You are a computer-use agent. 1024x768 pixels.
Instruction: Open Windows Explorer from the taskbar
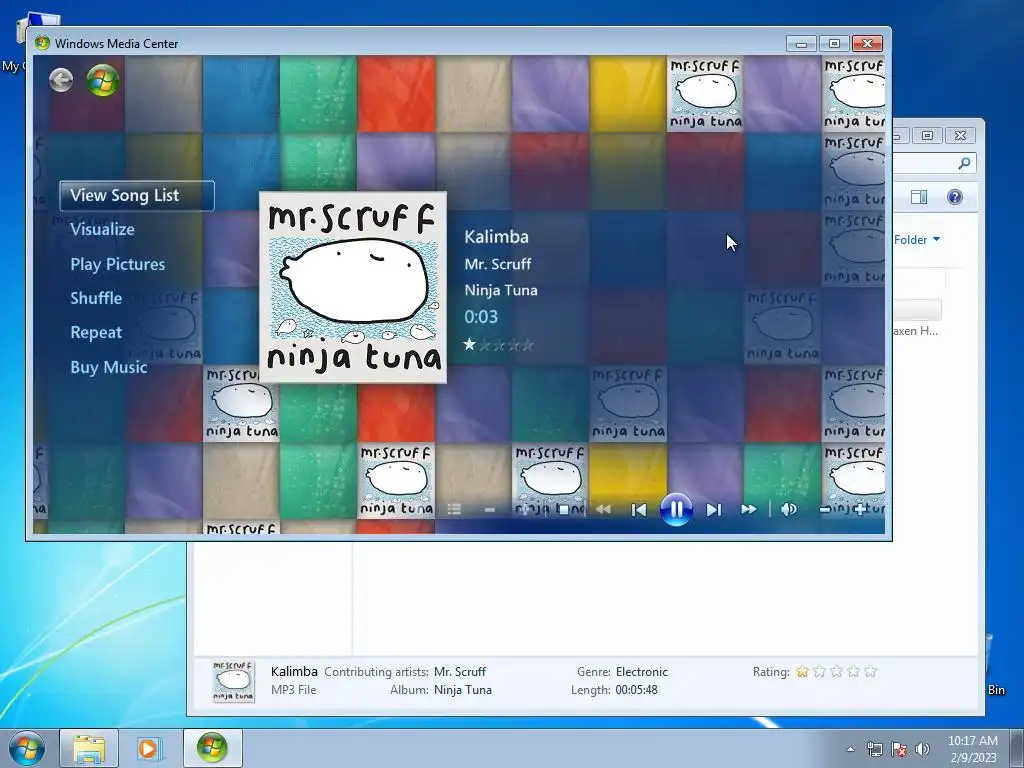(89, 748)
